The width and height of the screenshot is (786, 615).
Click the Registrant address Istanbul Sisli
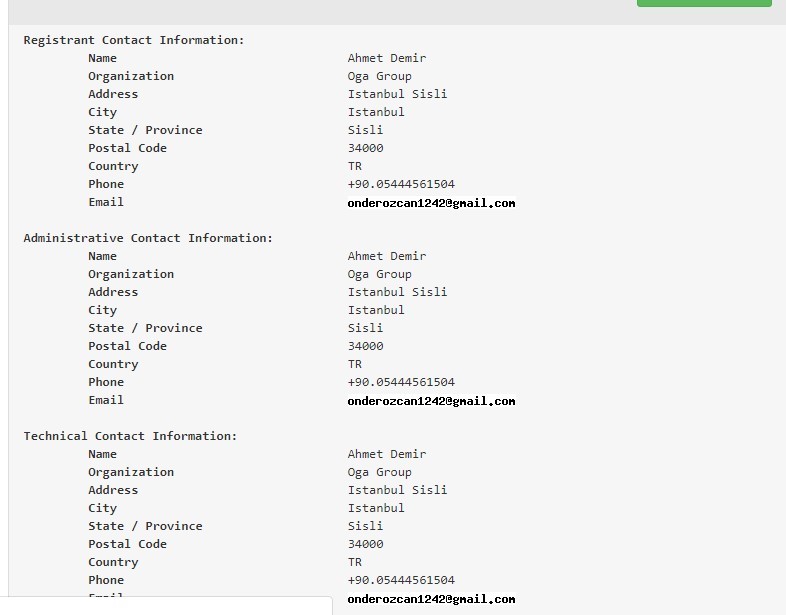tap(398, 94)
